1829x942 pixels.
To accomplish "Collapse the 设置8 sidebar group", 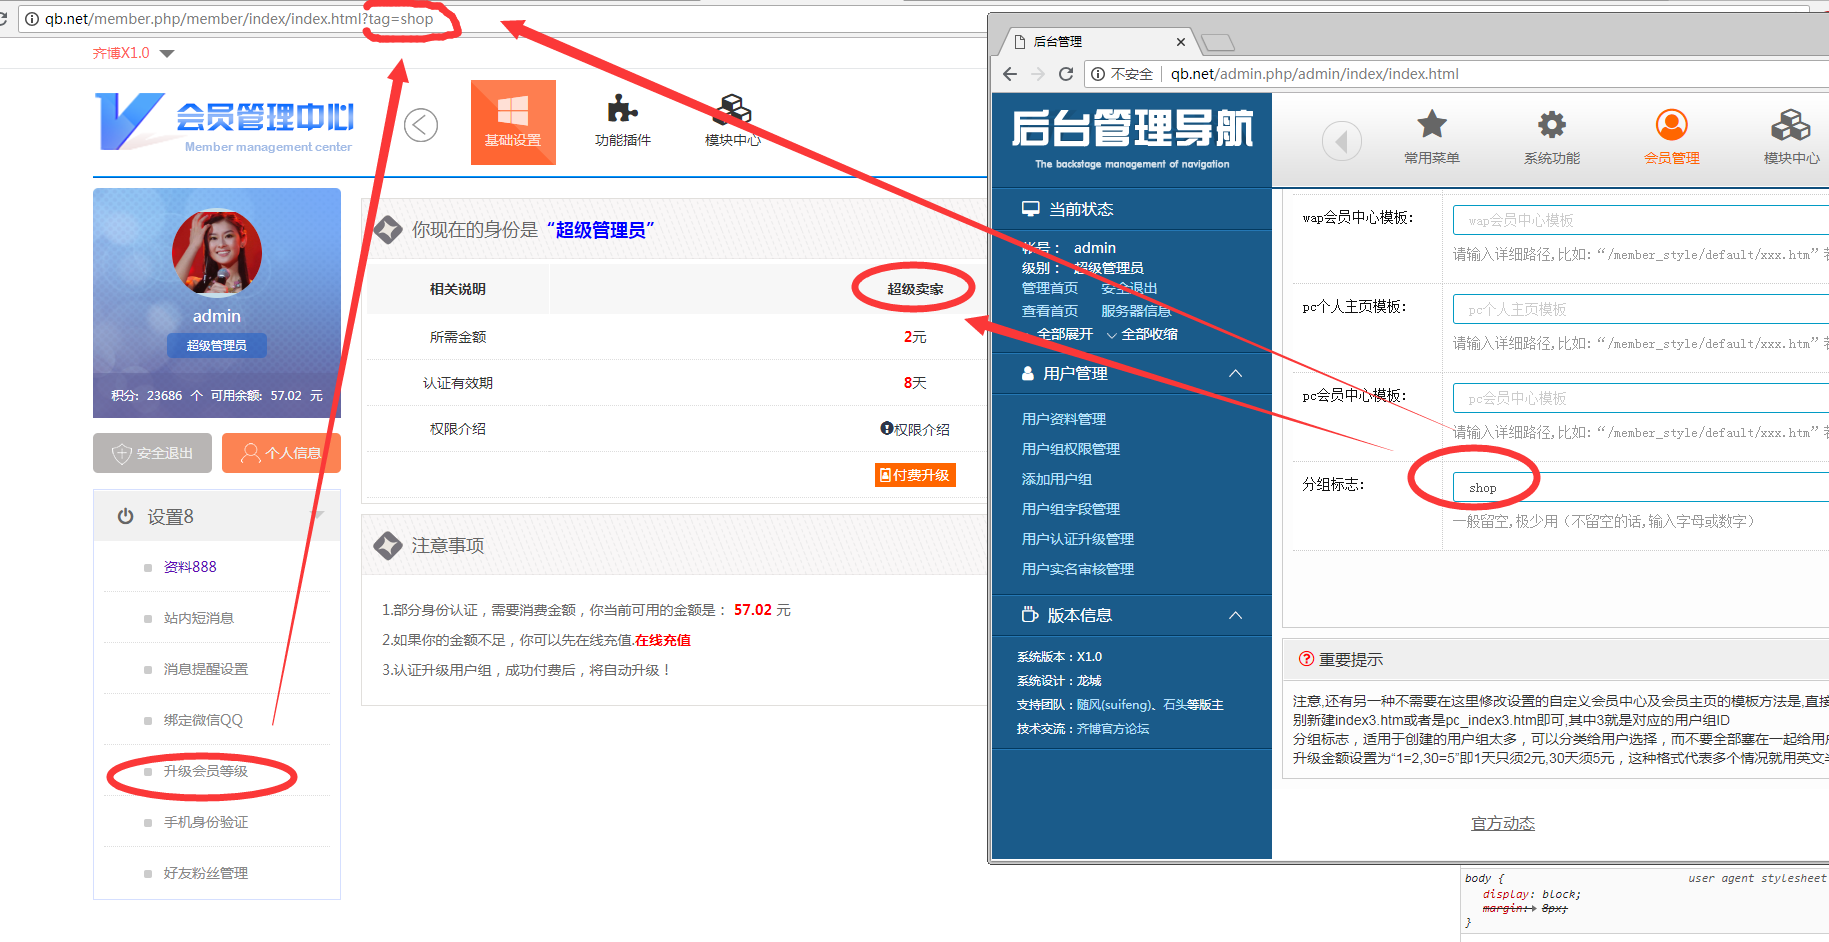I will [x=317, y=516].
